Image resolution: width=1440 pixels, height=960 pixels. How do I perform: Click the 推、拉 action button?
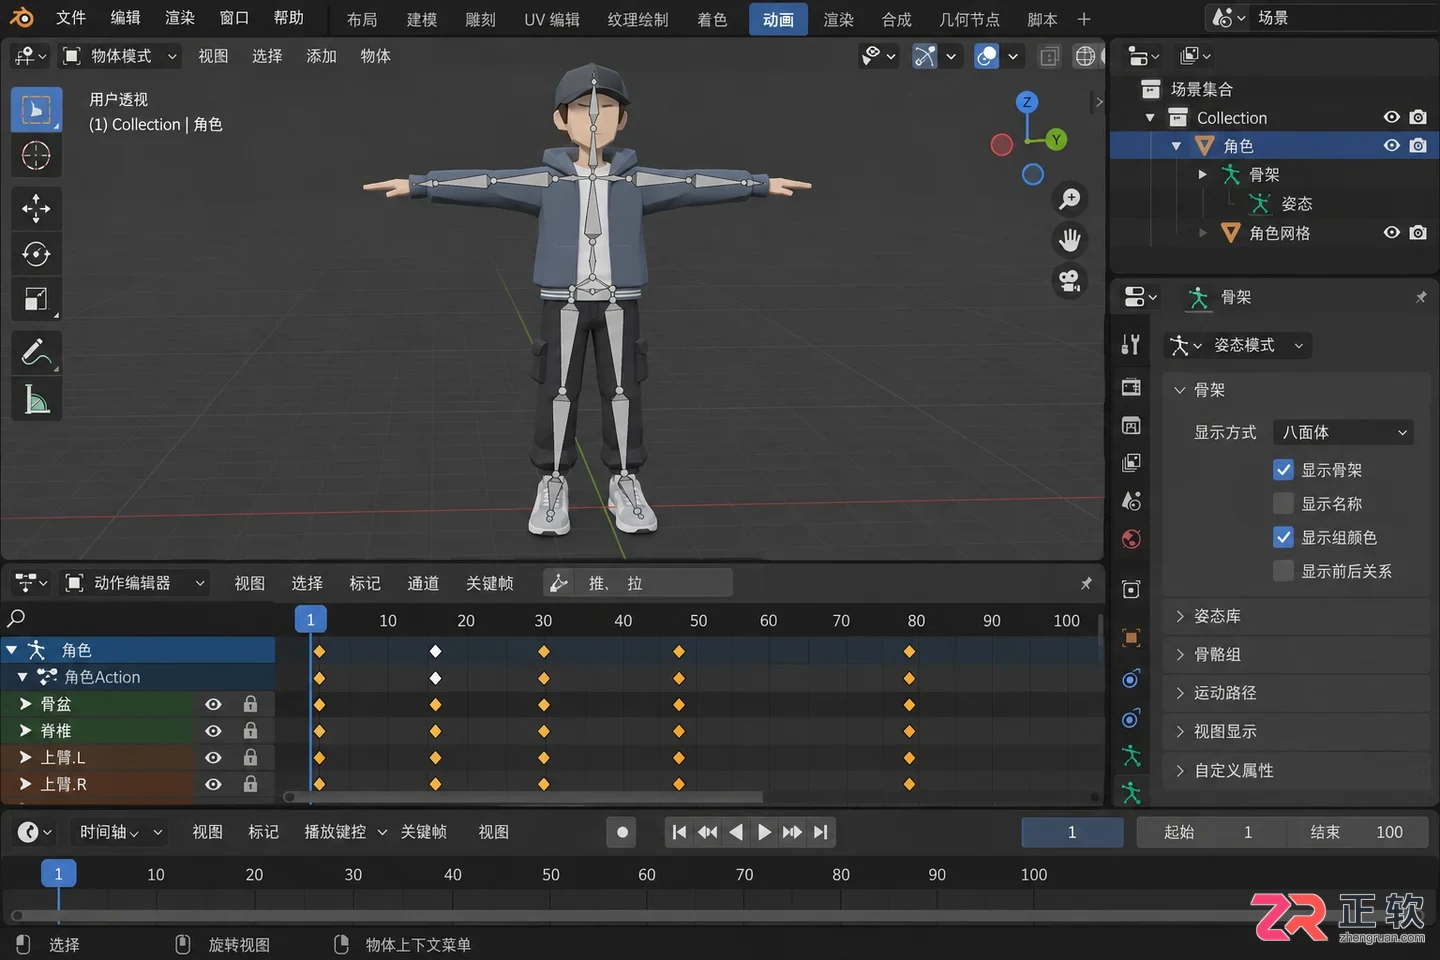638,583
